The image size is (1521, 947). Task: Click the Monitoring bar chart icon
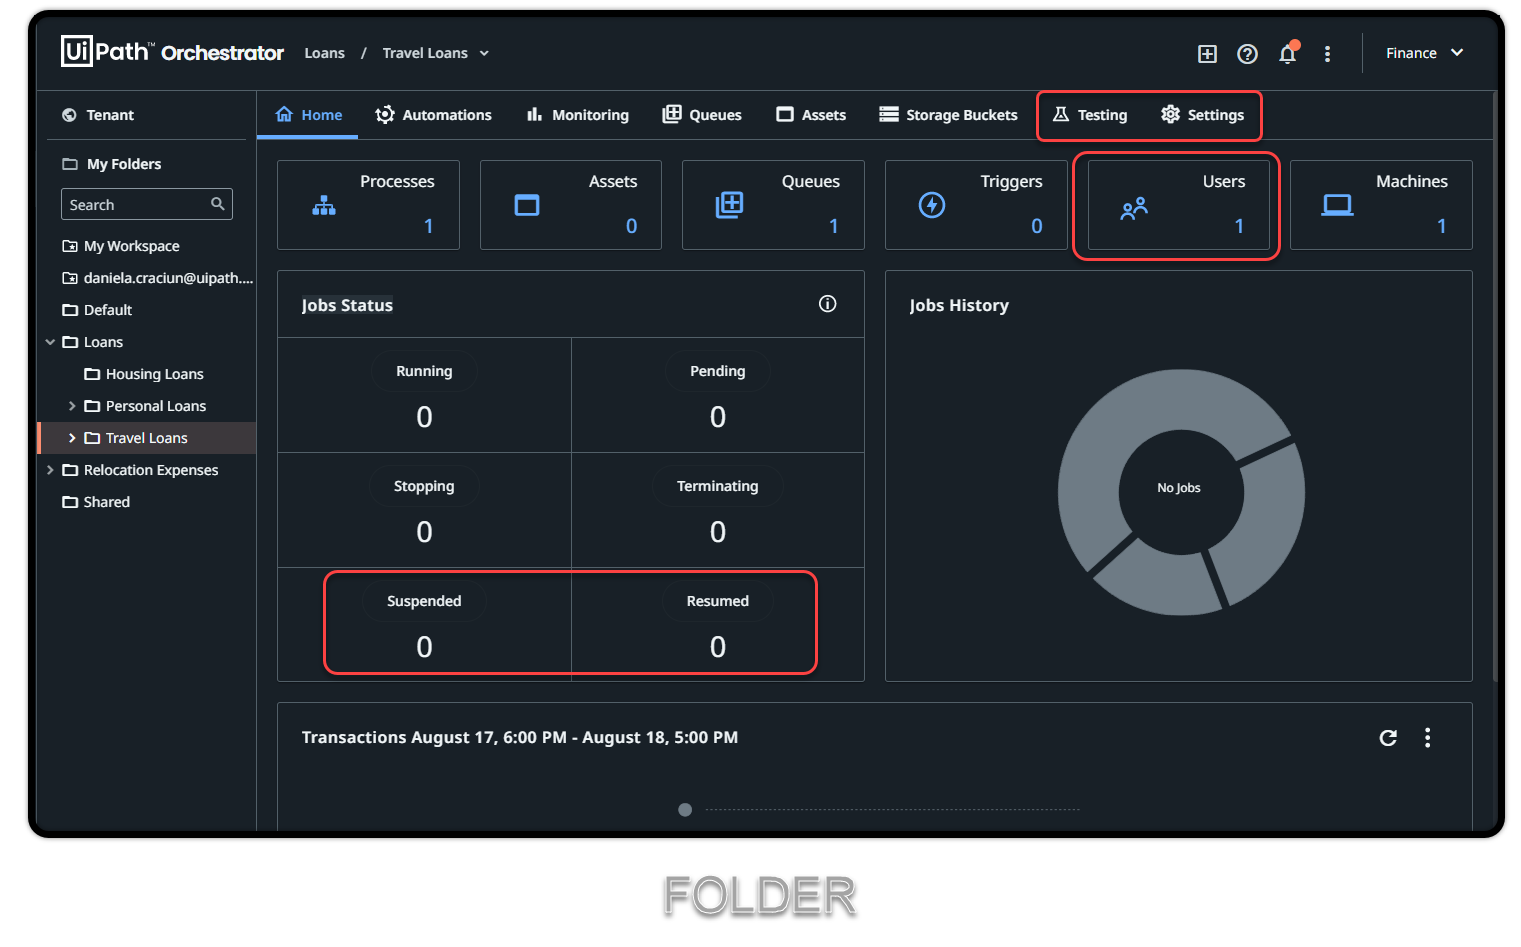(534, 114)
